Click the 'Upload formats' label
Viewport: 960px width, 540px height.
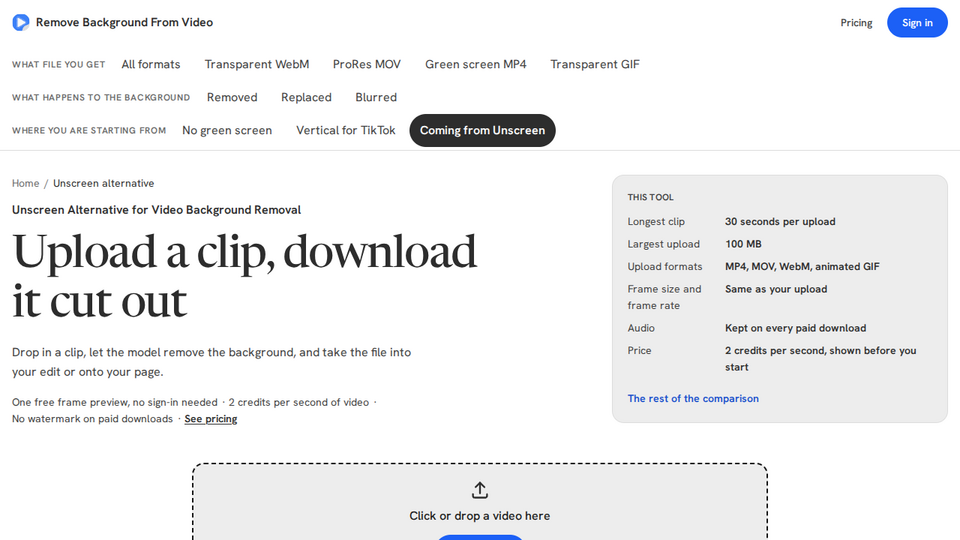pos(664,266)
